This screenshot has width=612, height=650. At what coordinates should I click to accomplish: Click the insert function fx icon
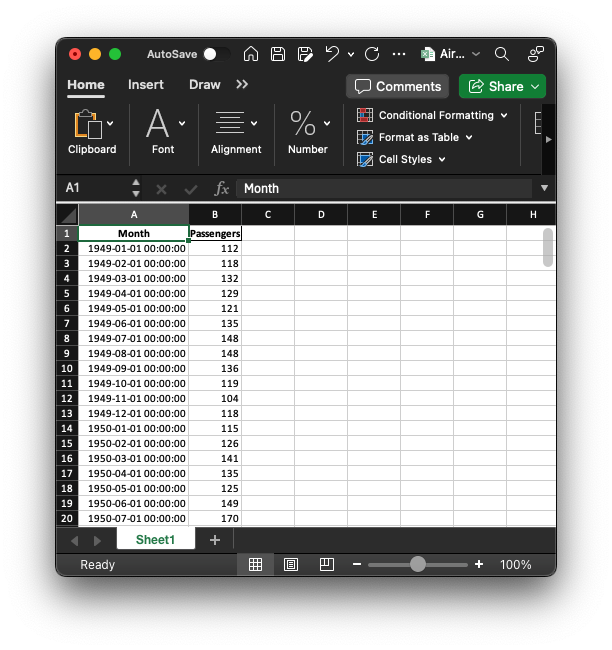click(222, 188)
